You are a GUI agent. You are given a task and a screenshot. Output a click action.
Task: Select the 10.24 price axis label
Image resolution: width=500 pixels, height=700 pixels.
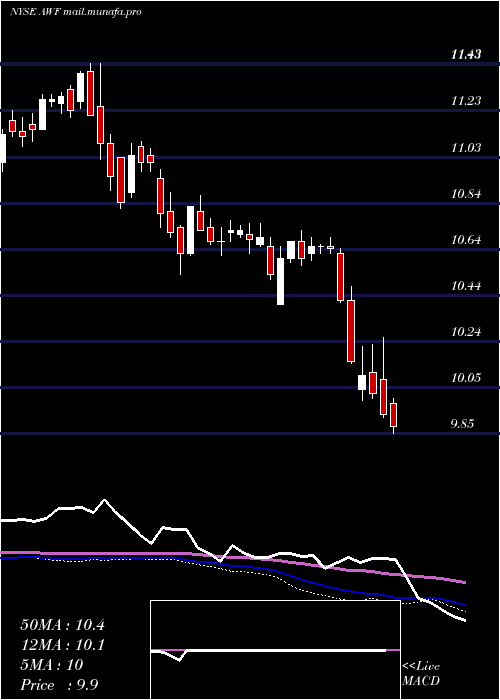[466, 332]
